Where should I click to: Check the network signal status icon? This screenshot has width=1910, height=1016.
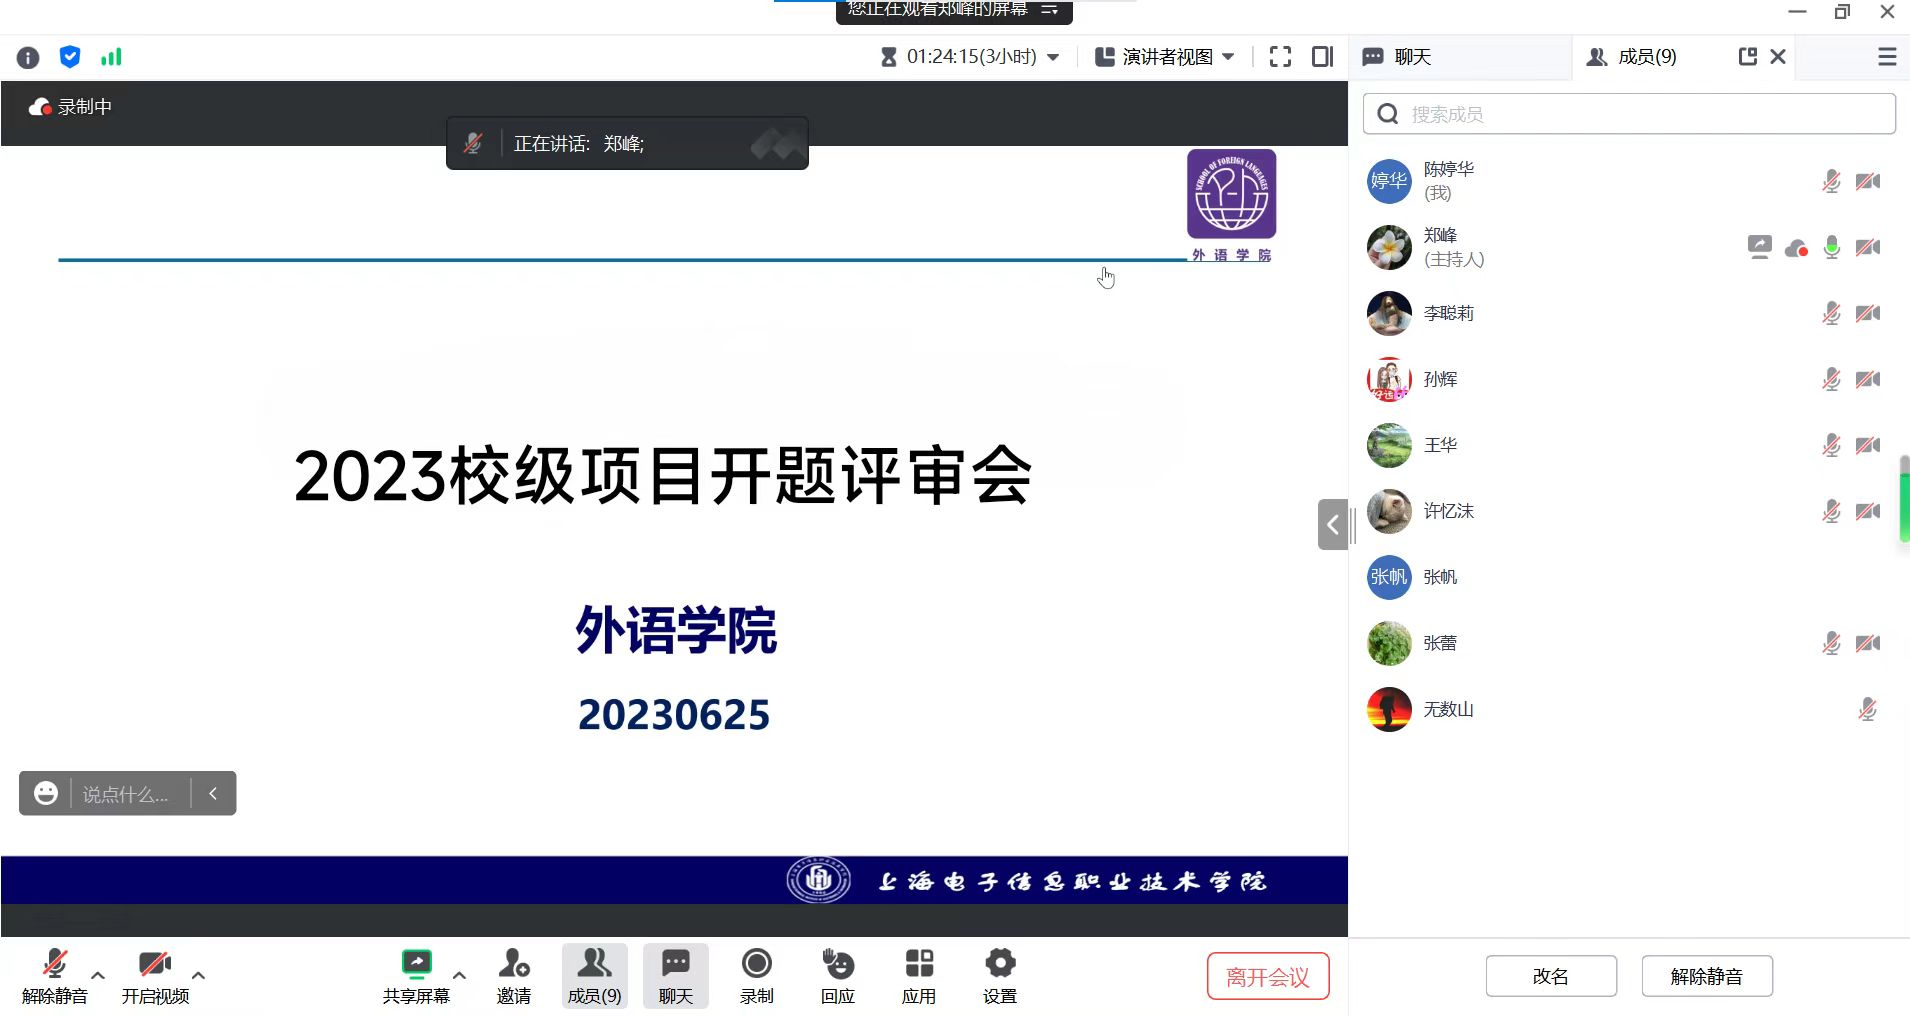(x=111, y=57)
